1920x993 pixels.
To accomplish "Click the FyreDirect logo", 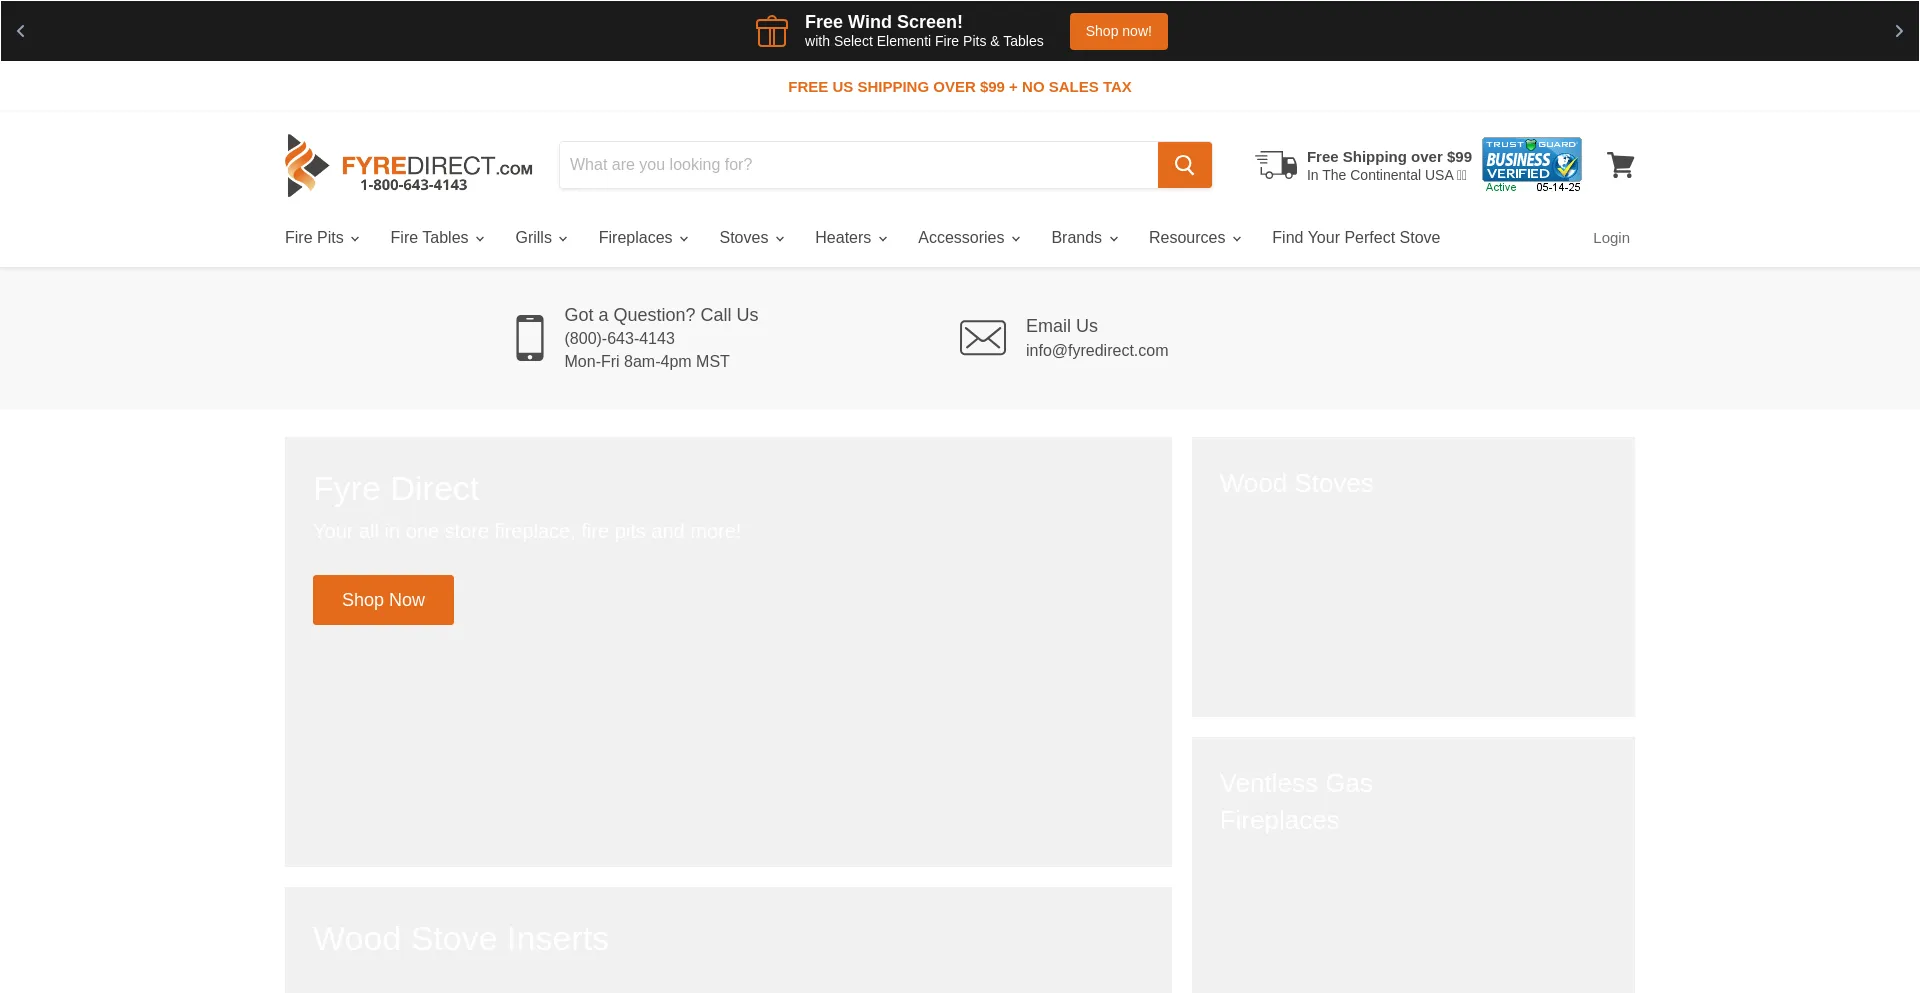I will (x=408, y=165).
